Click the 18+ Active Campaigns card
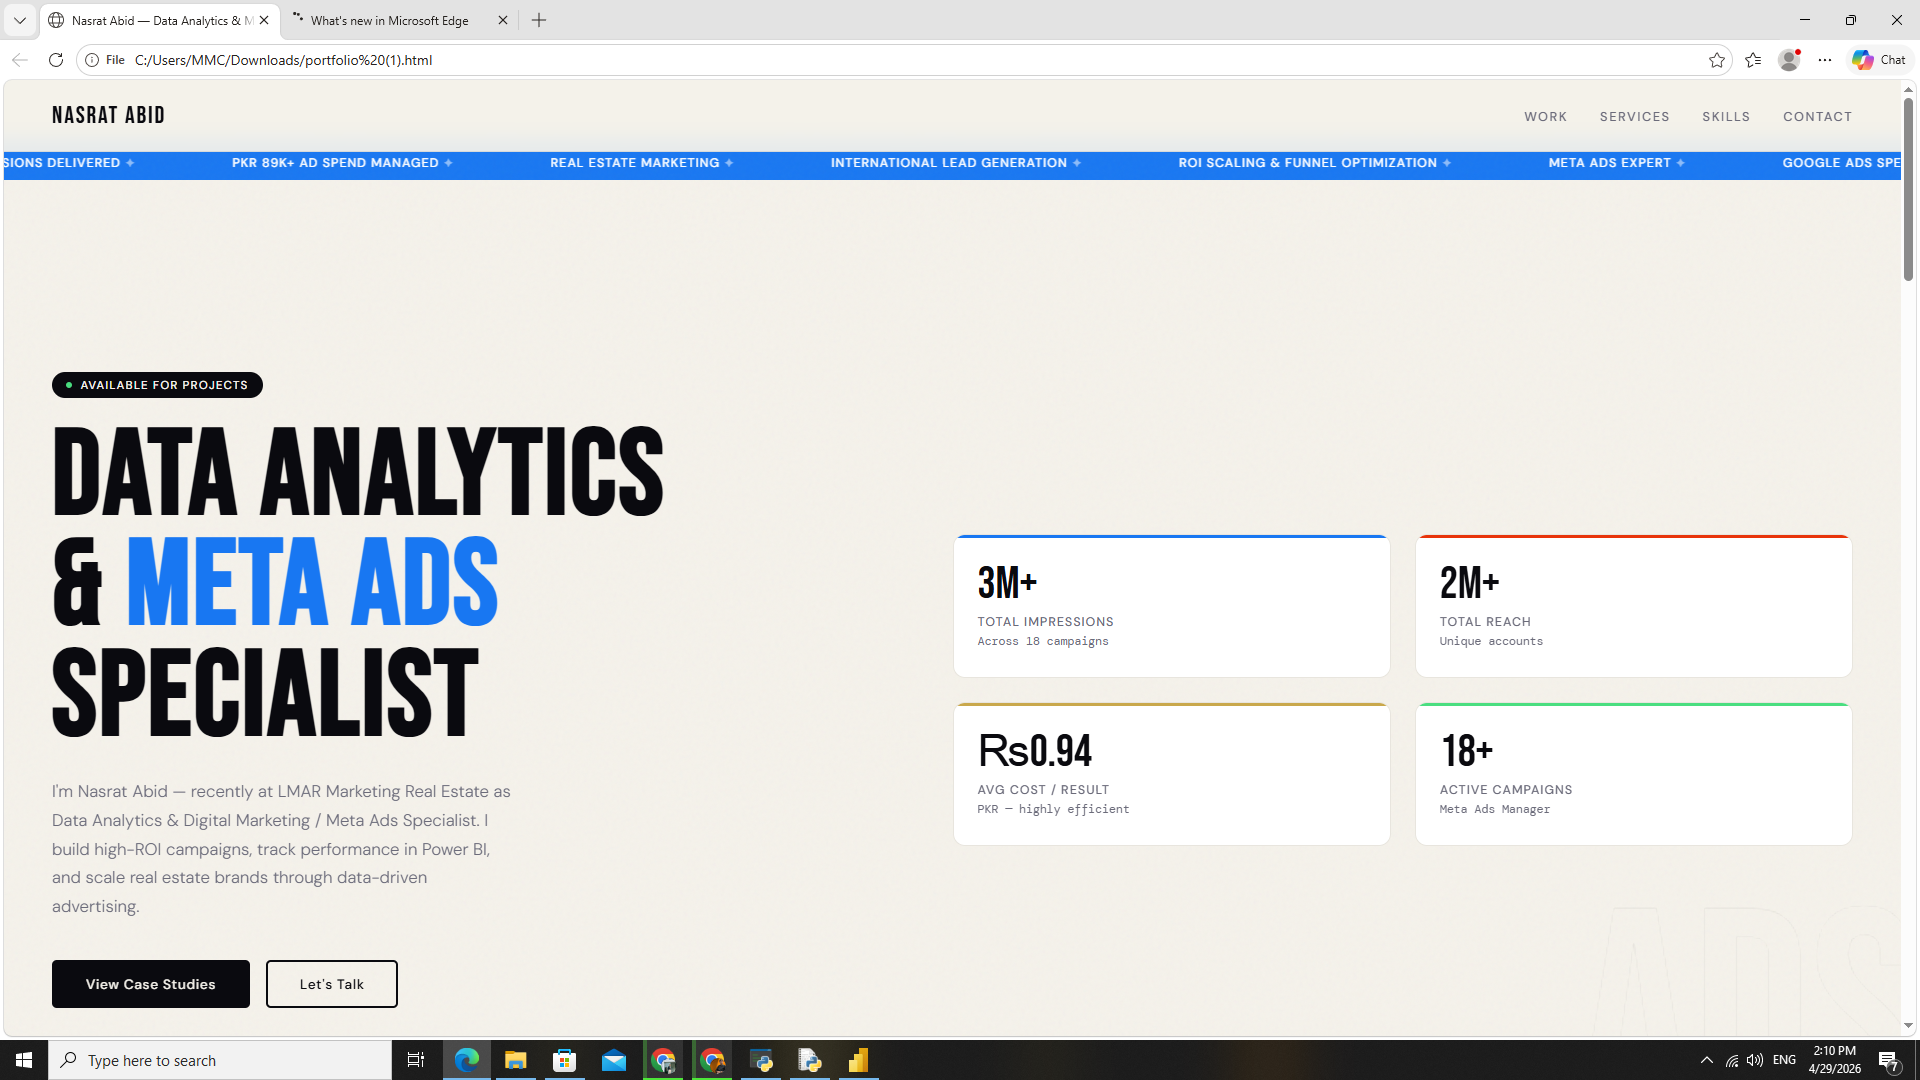 pos(1633,774)
